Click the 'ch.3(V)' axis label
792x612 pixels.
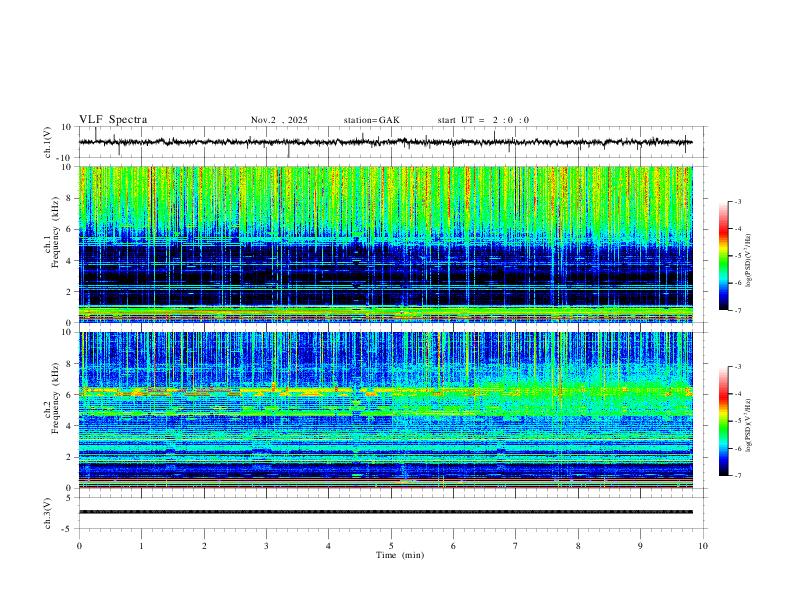click(47, 513)
